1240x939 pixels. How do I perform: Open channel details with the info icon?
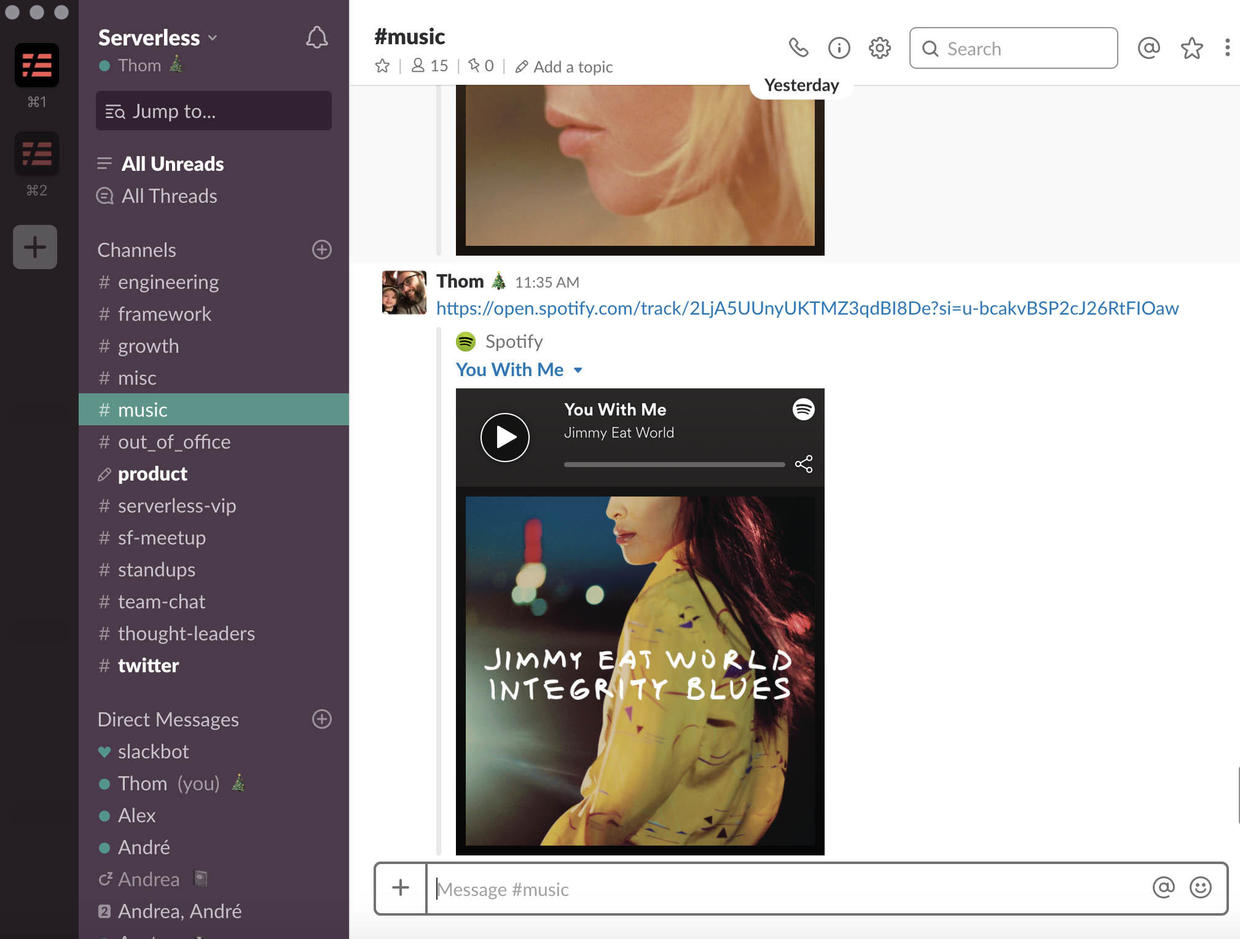(x=839, y=47)
